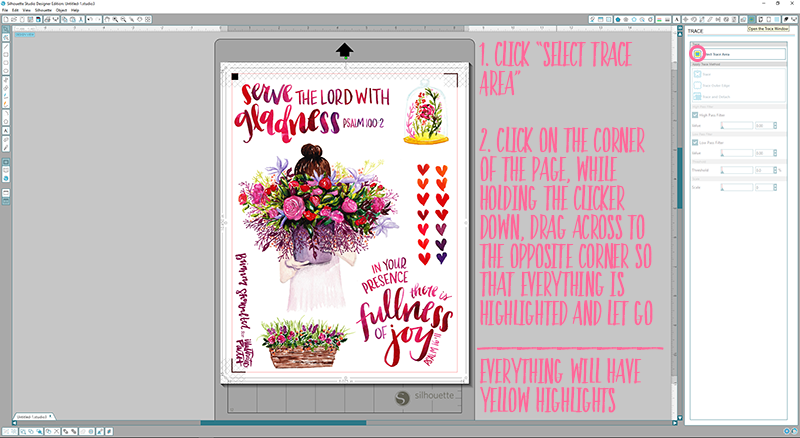This screenshot has height=438, width=800.
Task: Open the Move window icon
Action: [686, 19]
